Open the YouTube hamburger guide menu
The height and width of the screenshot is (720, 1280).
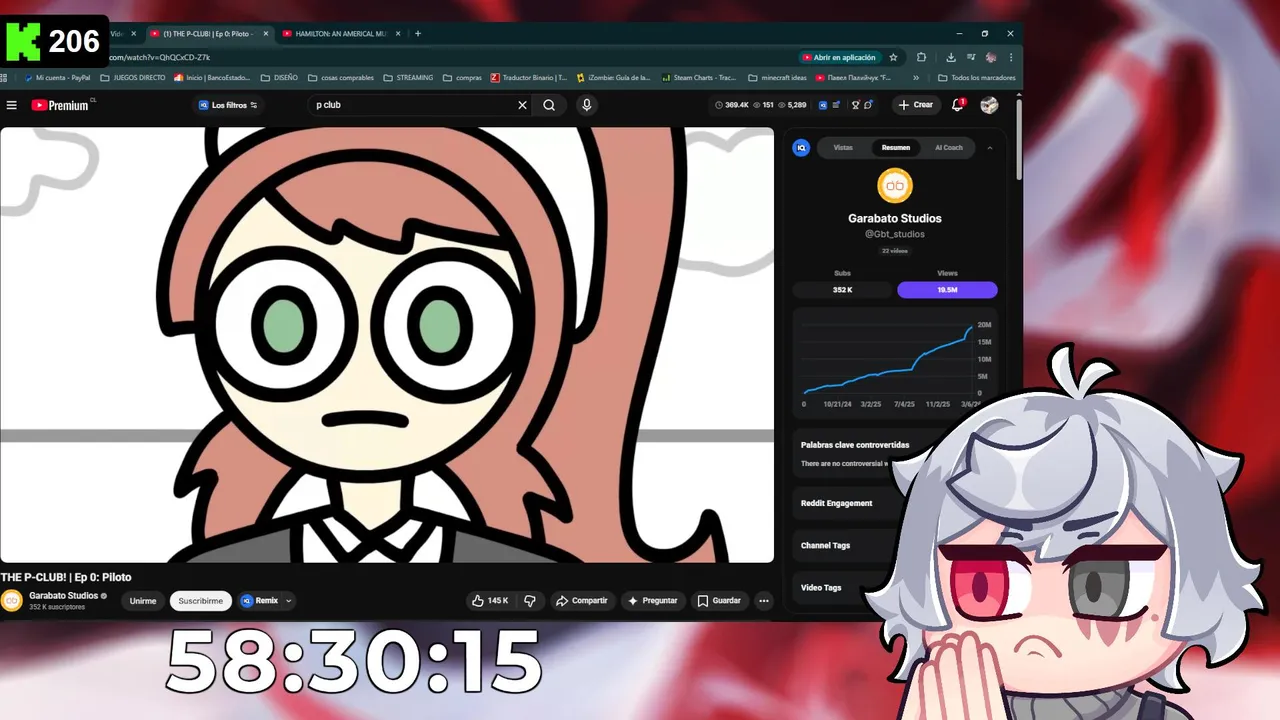coord(12,105)
